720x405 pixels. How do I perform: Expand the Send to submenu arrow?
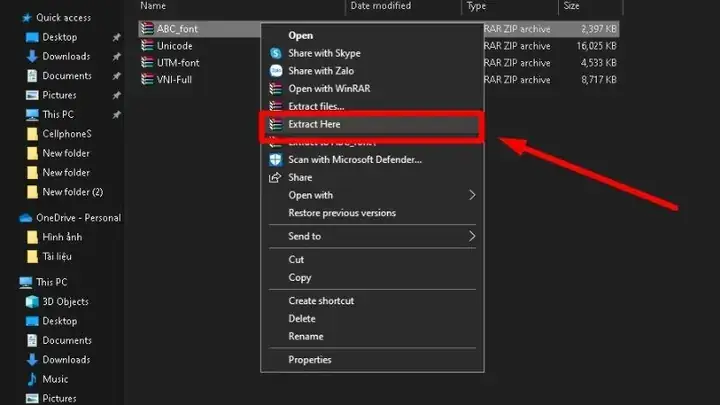(x=472, y=236)
